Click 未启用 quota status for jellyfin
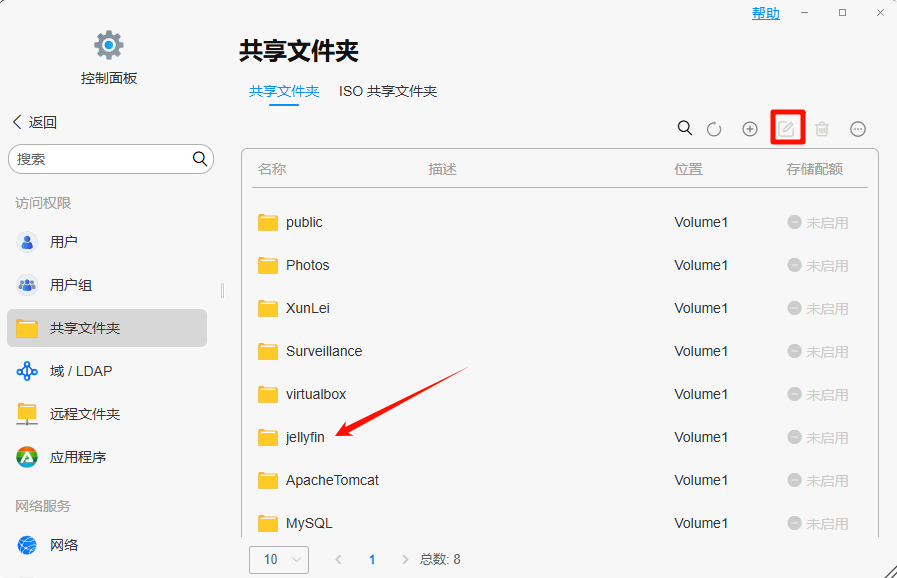 pos(817,438)
